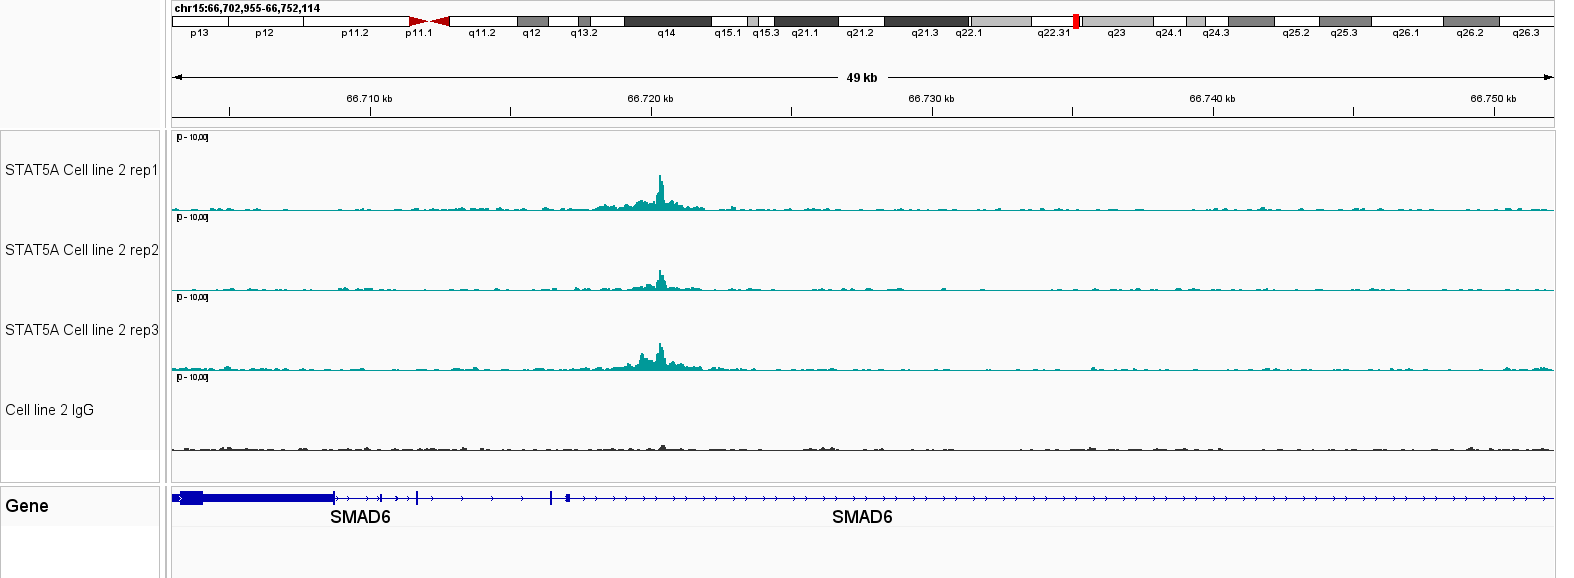
Task: Click the q26.3 band on the ideogram
Action: click(1526, 21)
